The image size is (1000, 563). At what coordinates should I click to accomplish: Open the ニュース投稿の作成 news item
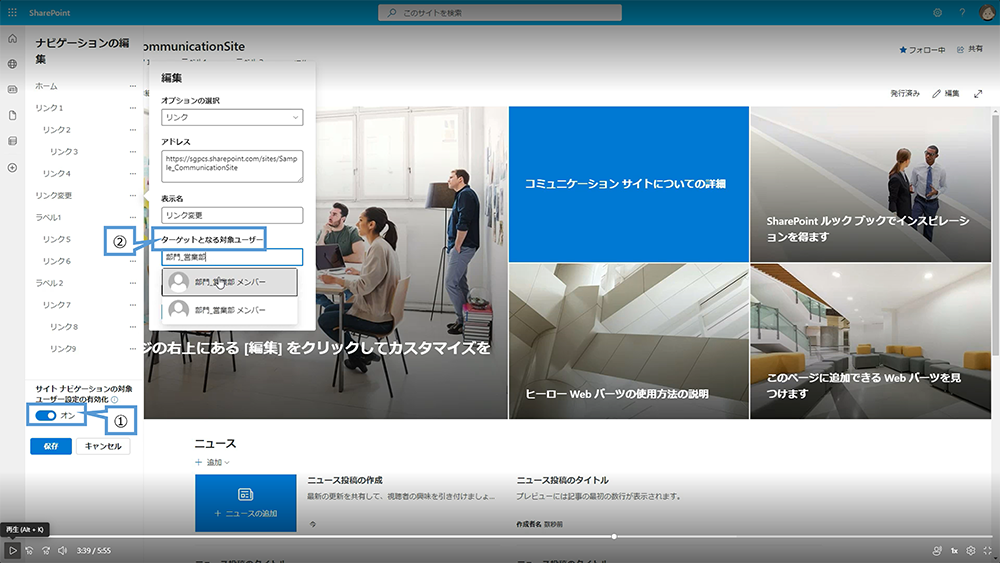pos(345,480)
